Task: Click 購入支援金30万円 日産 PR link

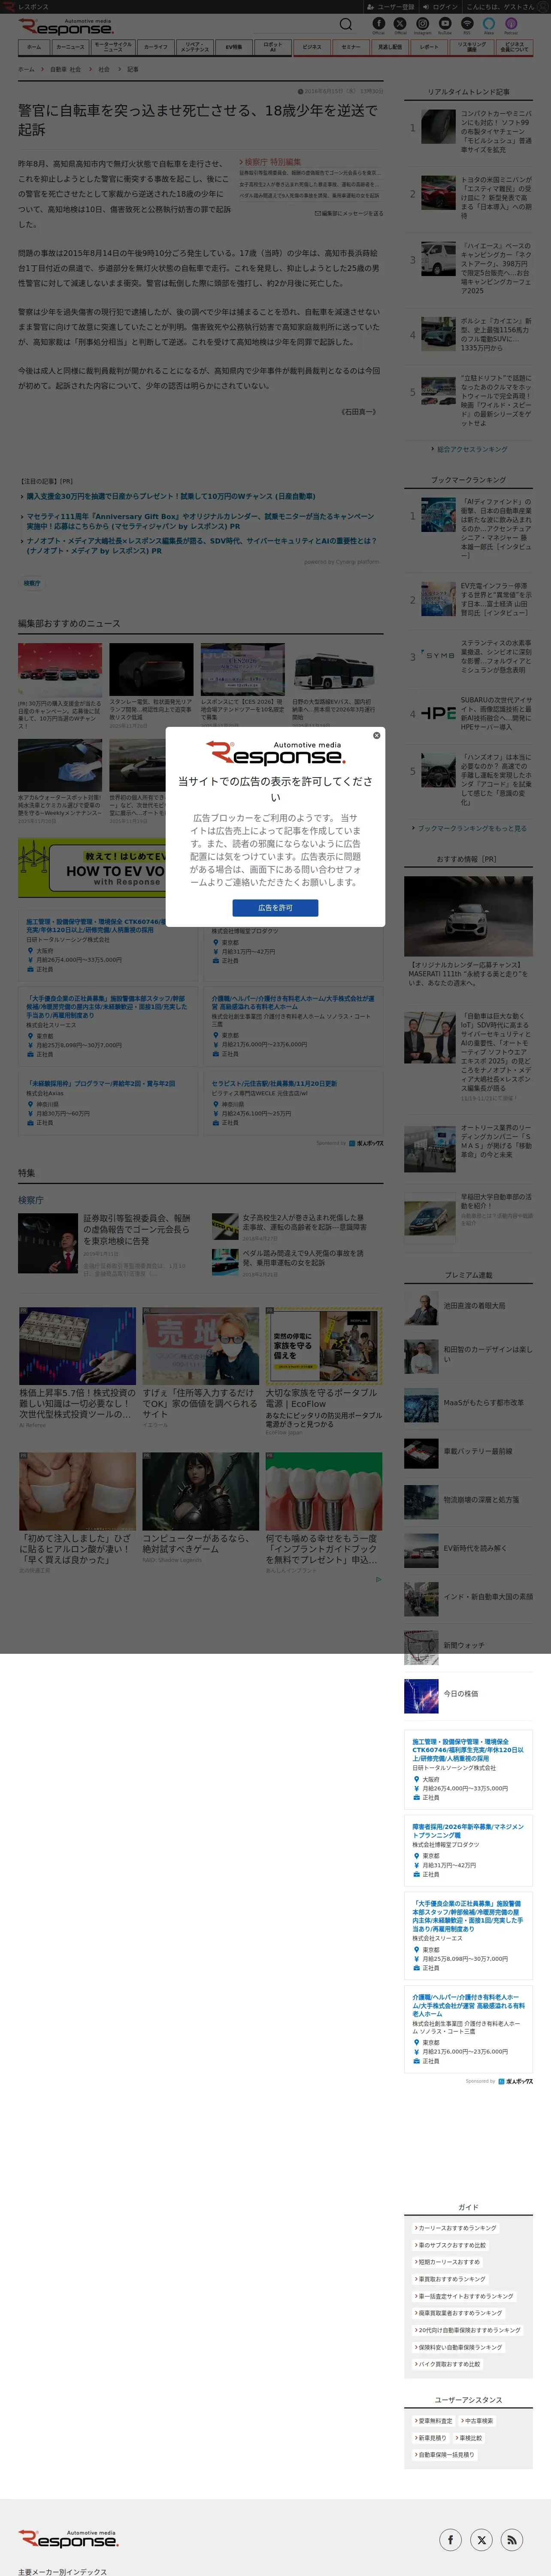Action: click(x=170, y=496)
